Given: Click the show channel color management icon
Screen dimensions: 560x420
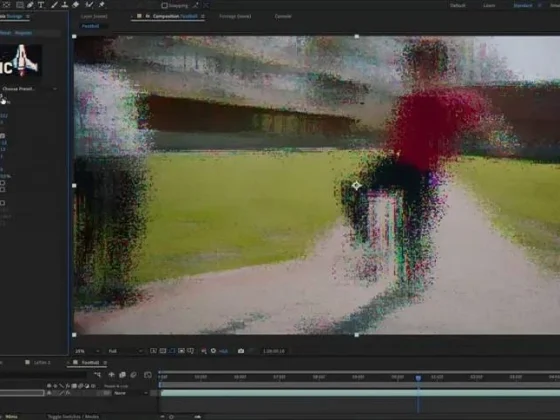Looking at the screenshot, I should pos(204,351).
